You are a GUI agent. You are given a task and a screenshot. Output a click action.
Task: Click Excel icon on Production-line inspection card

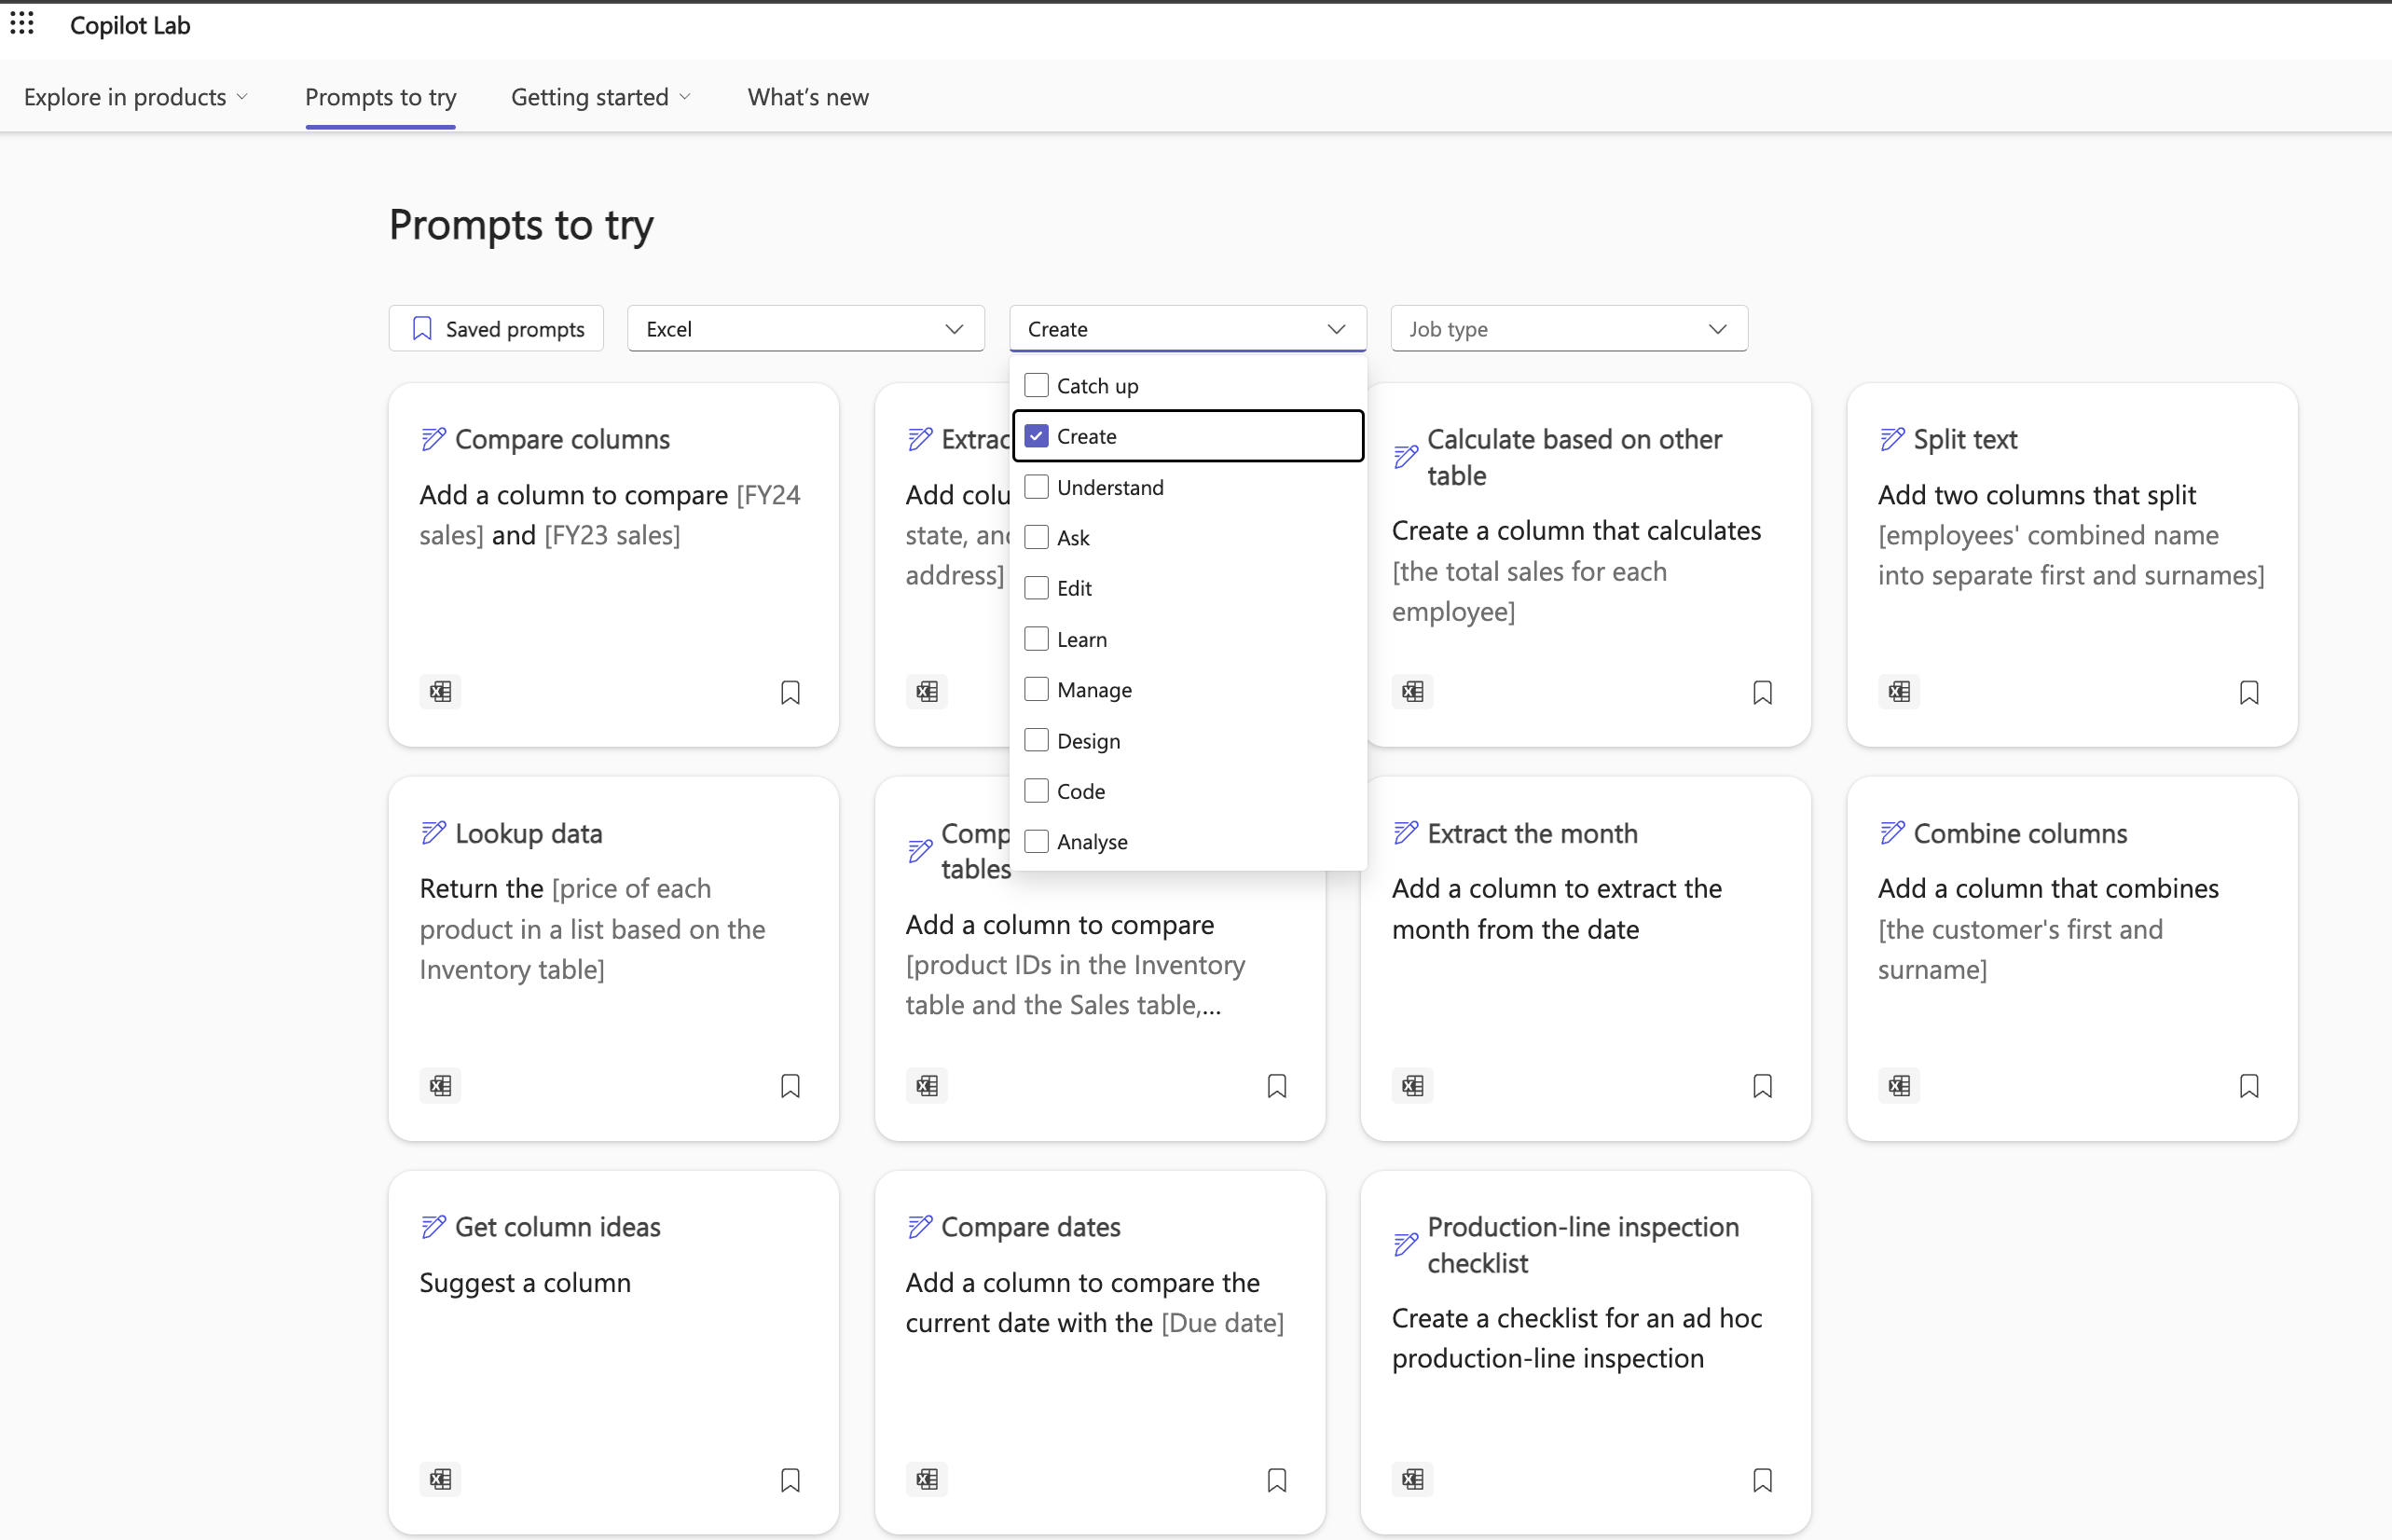[x=1412, y=1479]
